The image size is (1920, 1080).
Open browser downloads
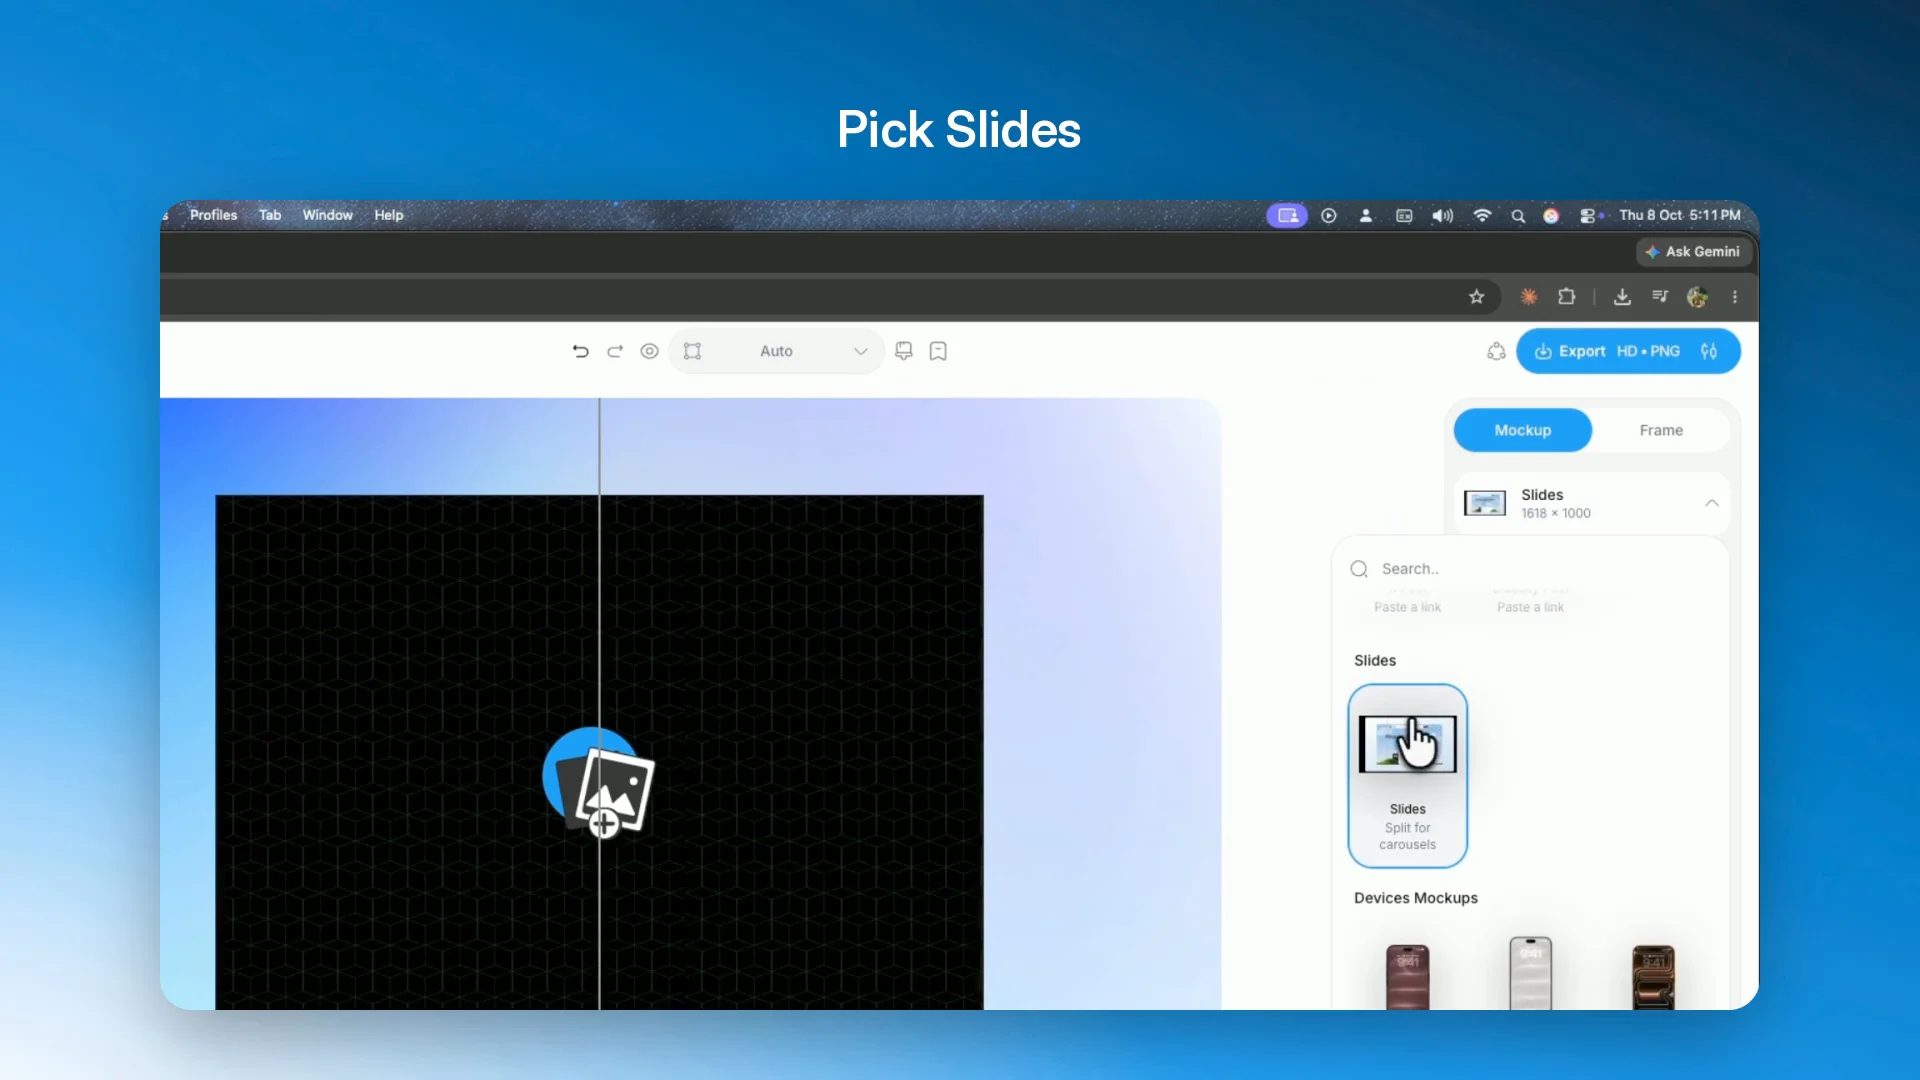point(1622,297)
